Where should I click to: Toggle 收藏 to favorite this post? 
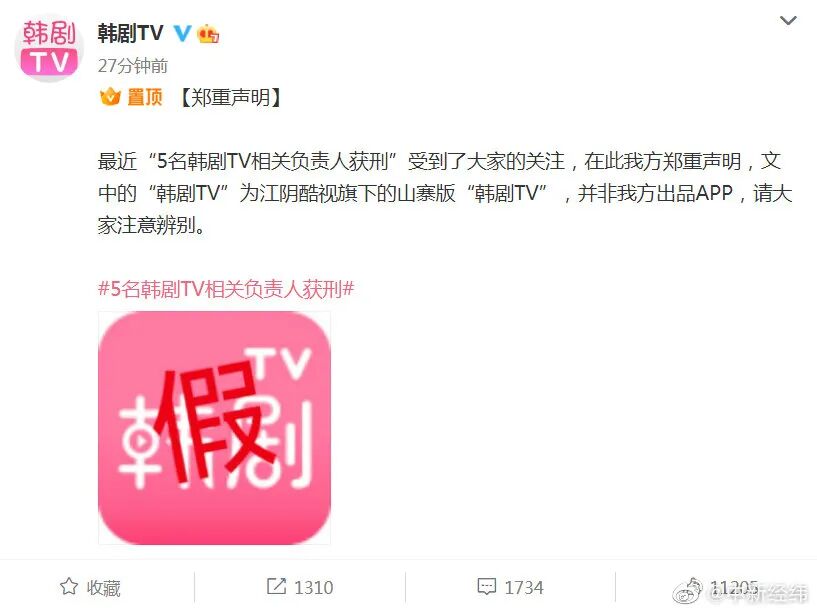(x=90, y=587)
